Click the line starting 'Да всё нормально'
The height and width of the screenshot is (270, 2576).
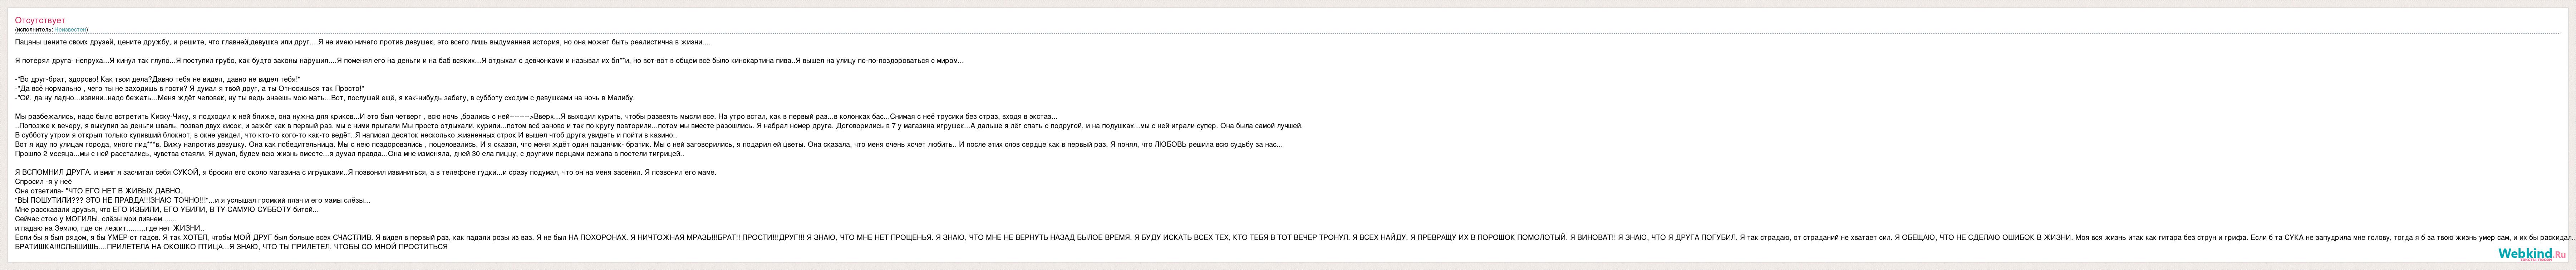pyautogui.click(x=190, y=88)
